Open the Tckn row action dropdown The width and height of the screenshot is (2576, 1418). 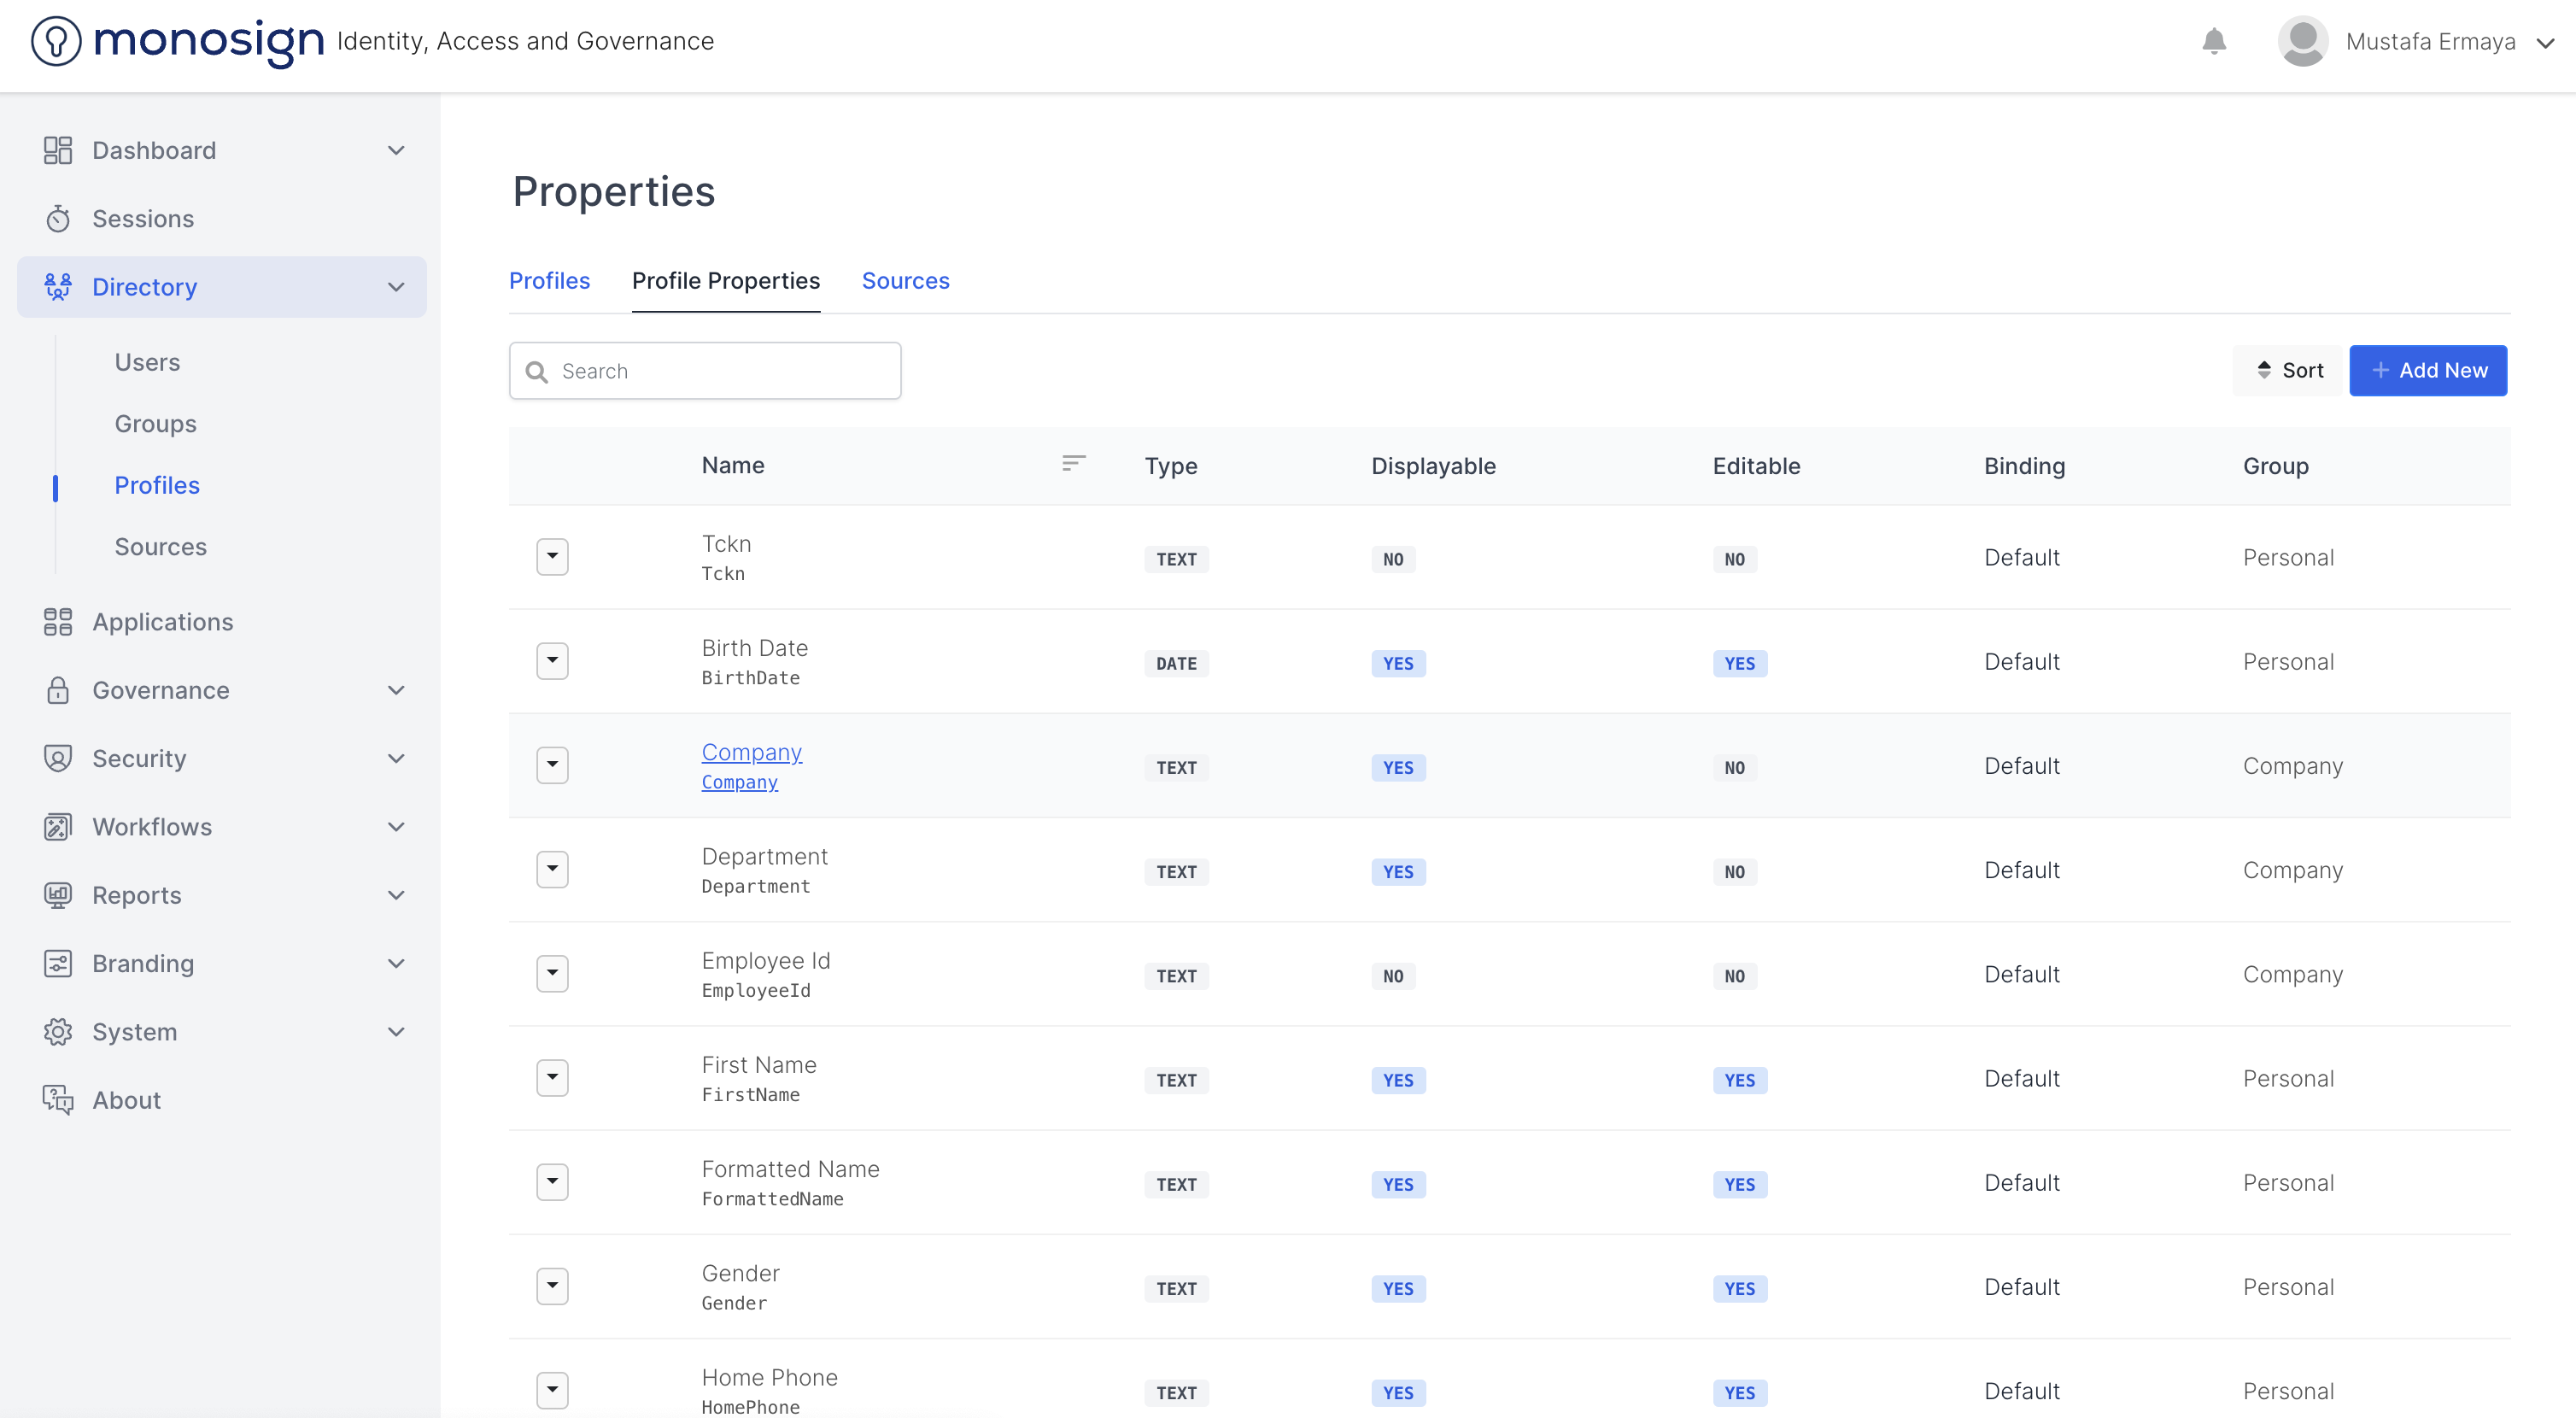[552, 557]
